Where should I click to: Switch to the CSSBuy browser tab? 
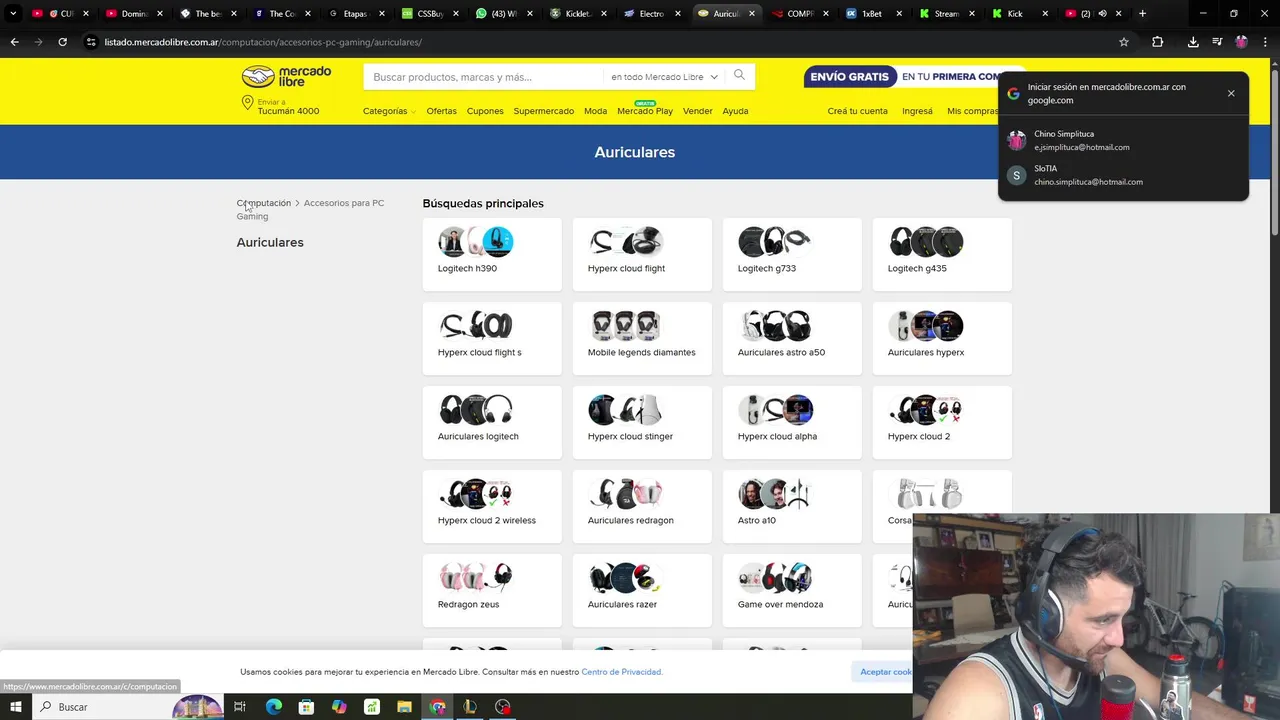[429, 13]
